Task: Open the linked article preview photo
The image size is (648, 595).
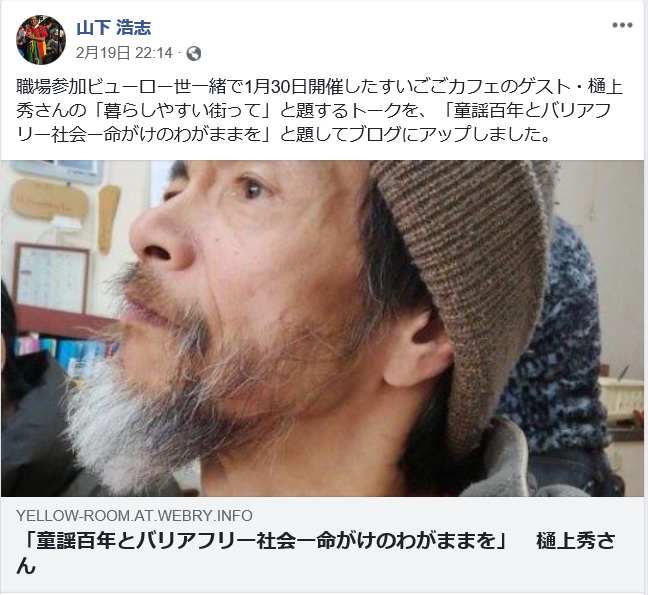Action: coord(322,328)
